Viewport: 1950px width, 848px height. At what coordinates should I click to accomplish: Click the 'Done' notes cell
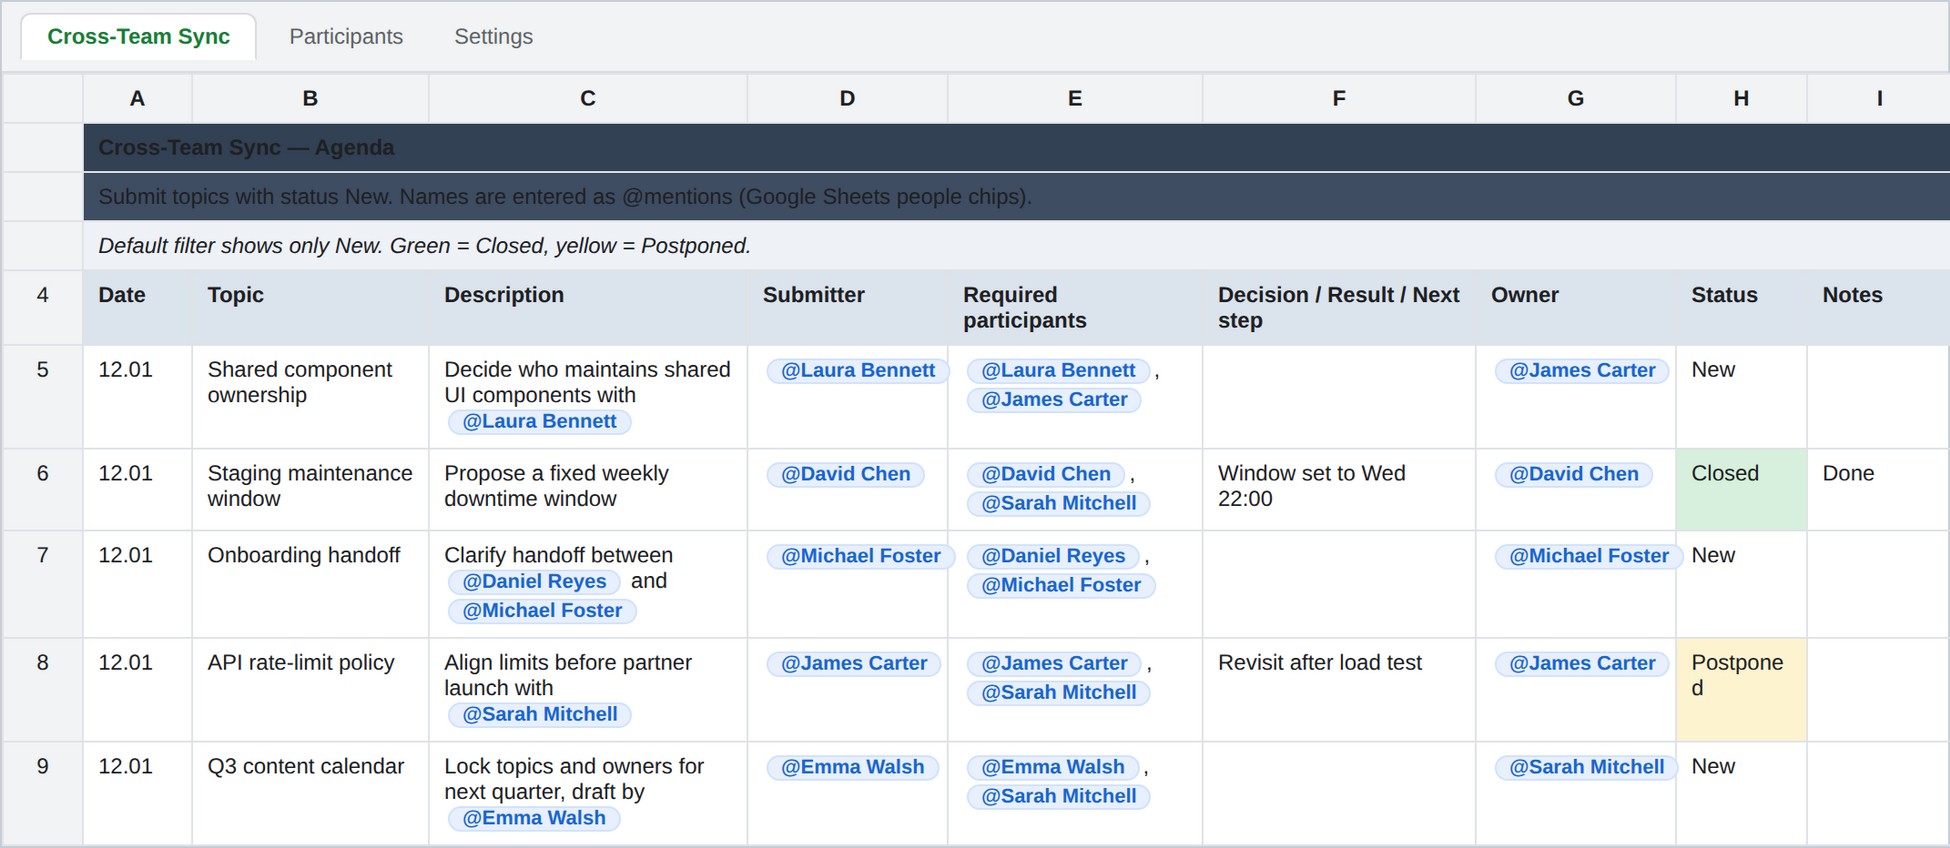[1878, 489]
